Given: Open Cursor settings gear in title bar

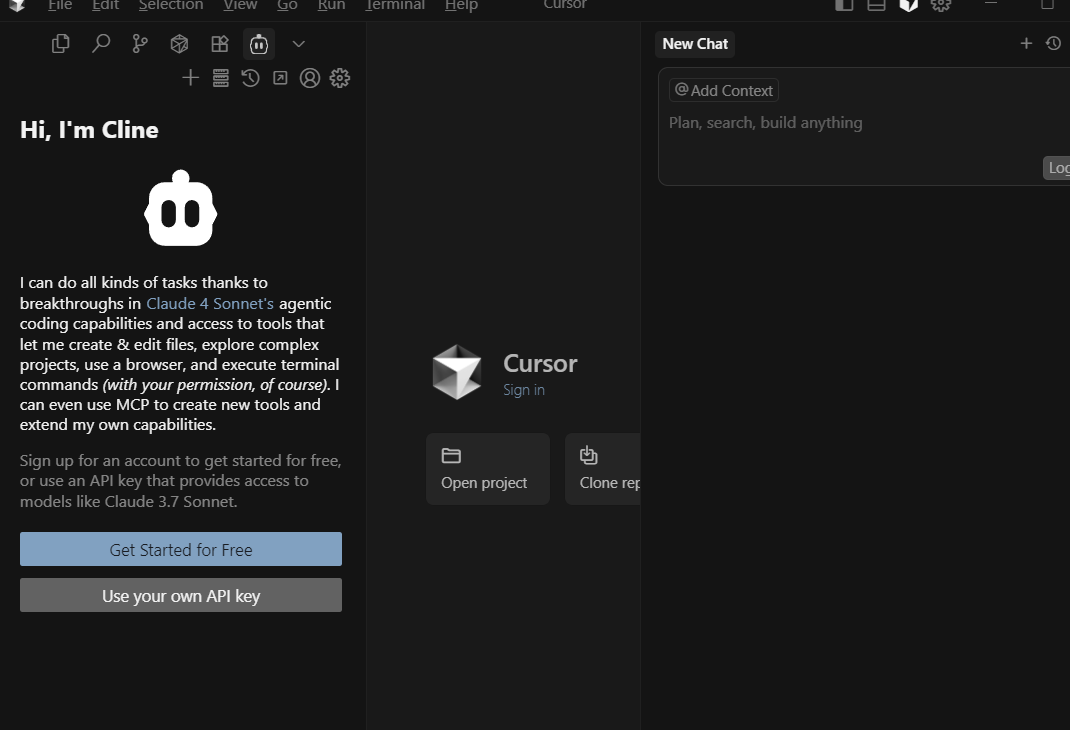Looking at the screenshot, I should pyautogui.click(x=941, y=5).
